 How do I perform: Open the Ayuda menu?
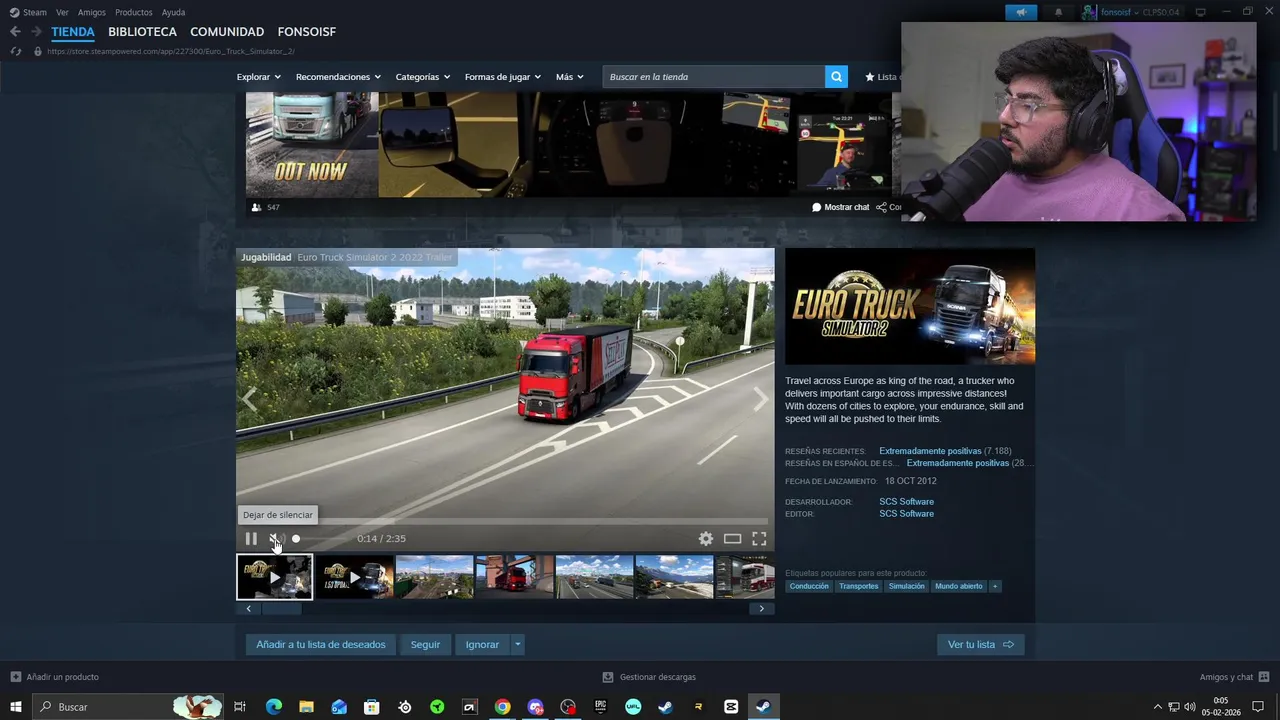pyautogui.click(x=173, y=12)
